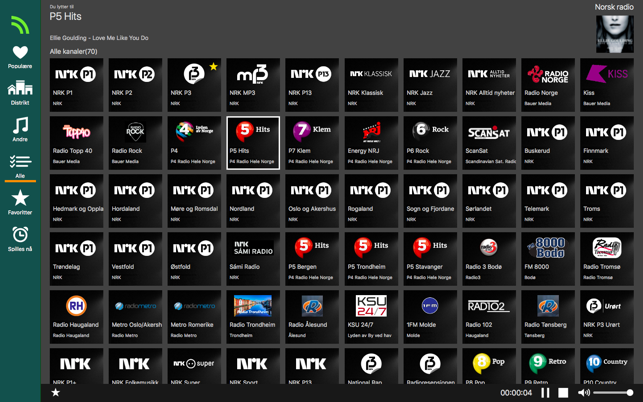This screenshot has width=643, height=402.
Task: Select the NRK MP3 channel
Action: click(x=253, y=85)
